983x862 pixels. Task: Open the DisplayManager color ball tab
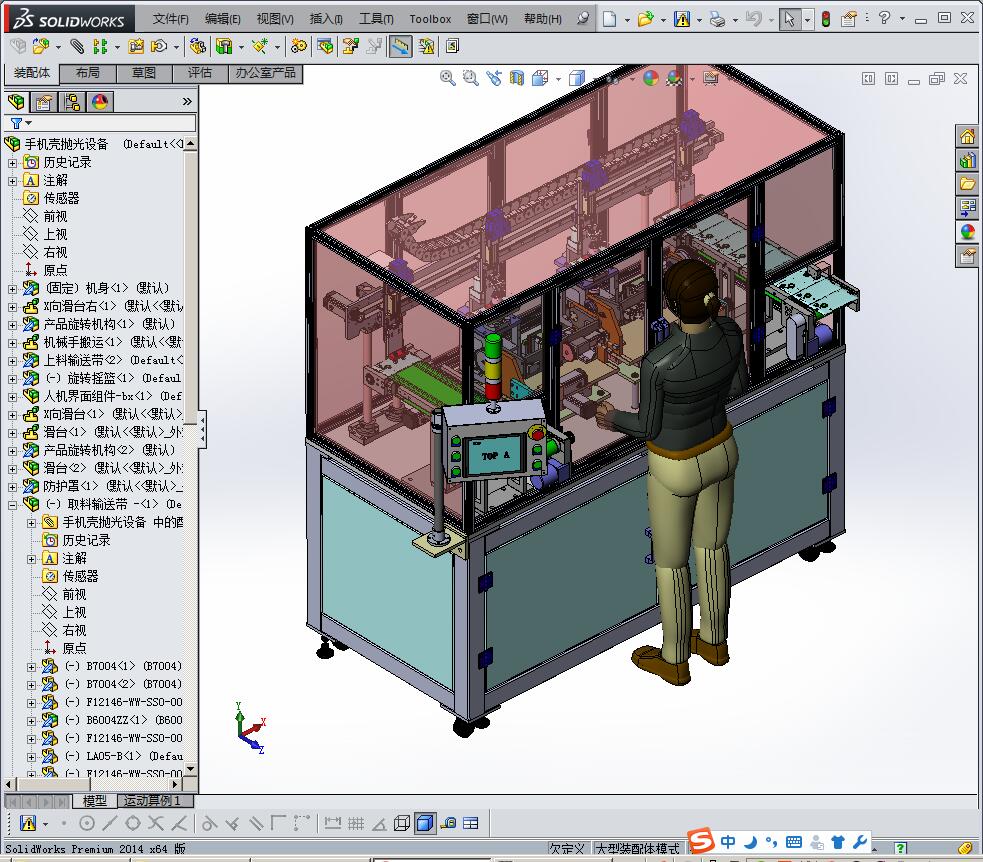[x=100, y=102]
